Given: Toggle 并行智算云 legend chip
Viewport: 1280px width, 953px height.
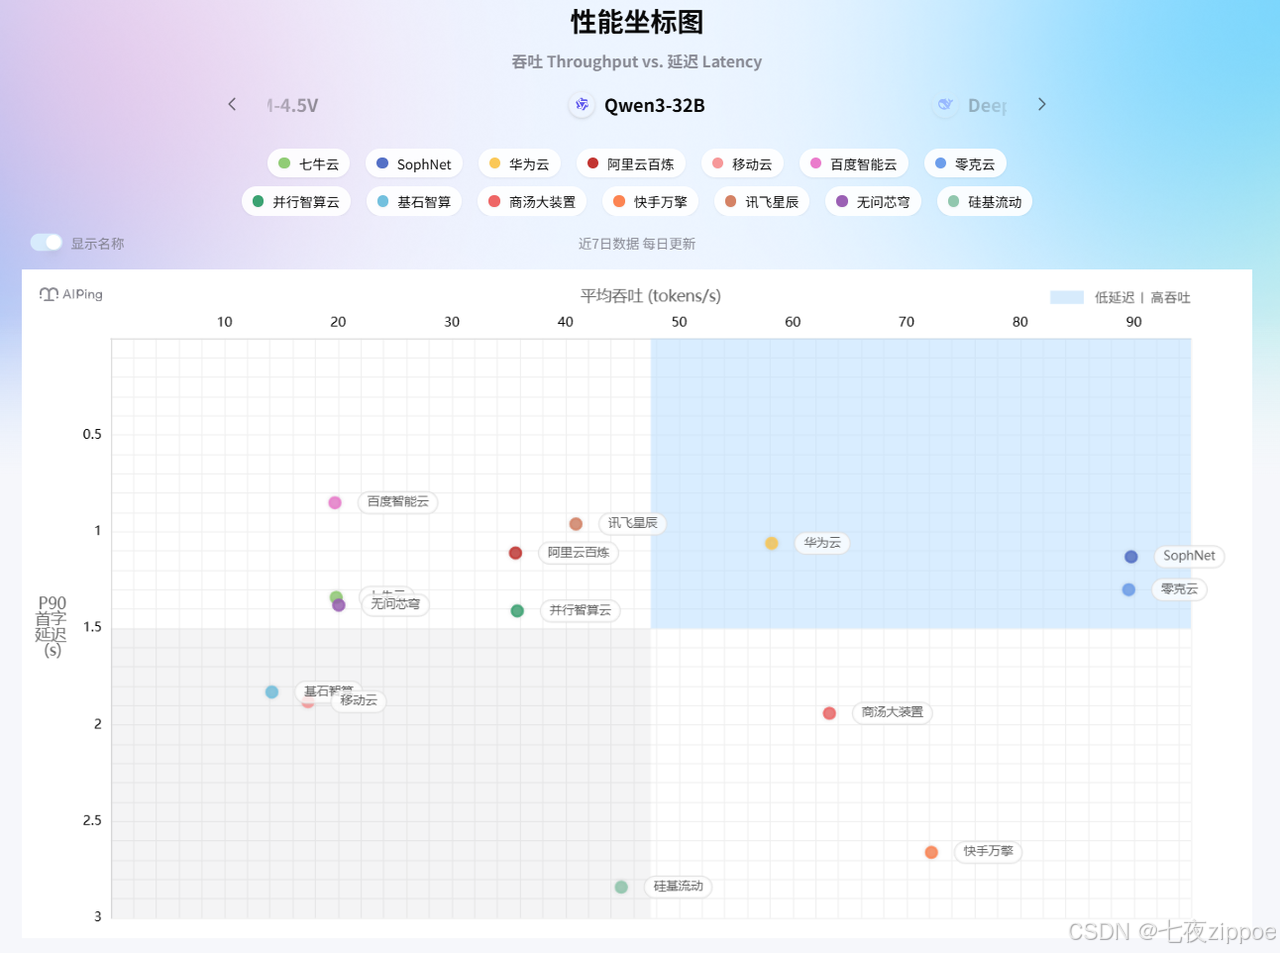Looking at the screenshot, I should (296, 202).
